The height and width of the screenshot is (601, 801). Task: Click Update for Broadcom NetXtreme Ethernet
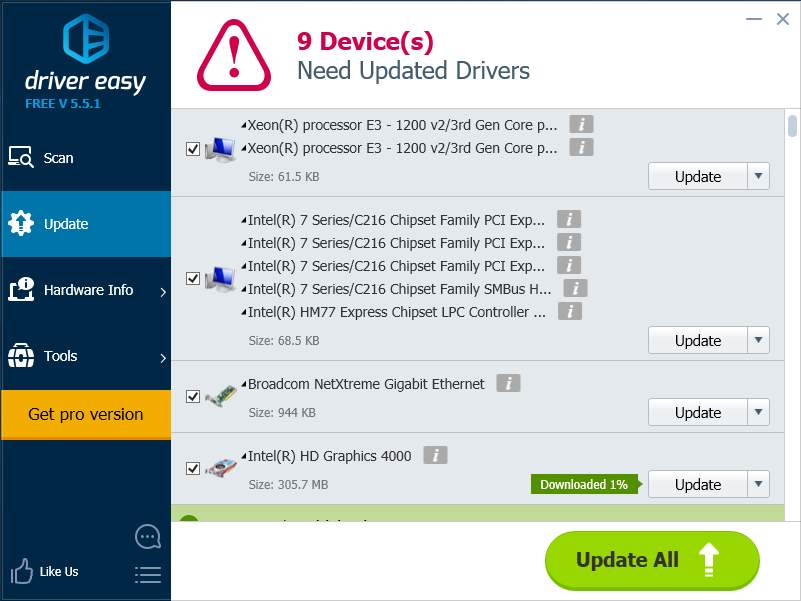point(698,412)
